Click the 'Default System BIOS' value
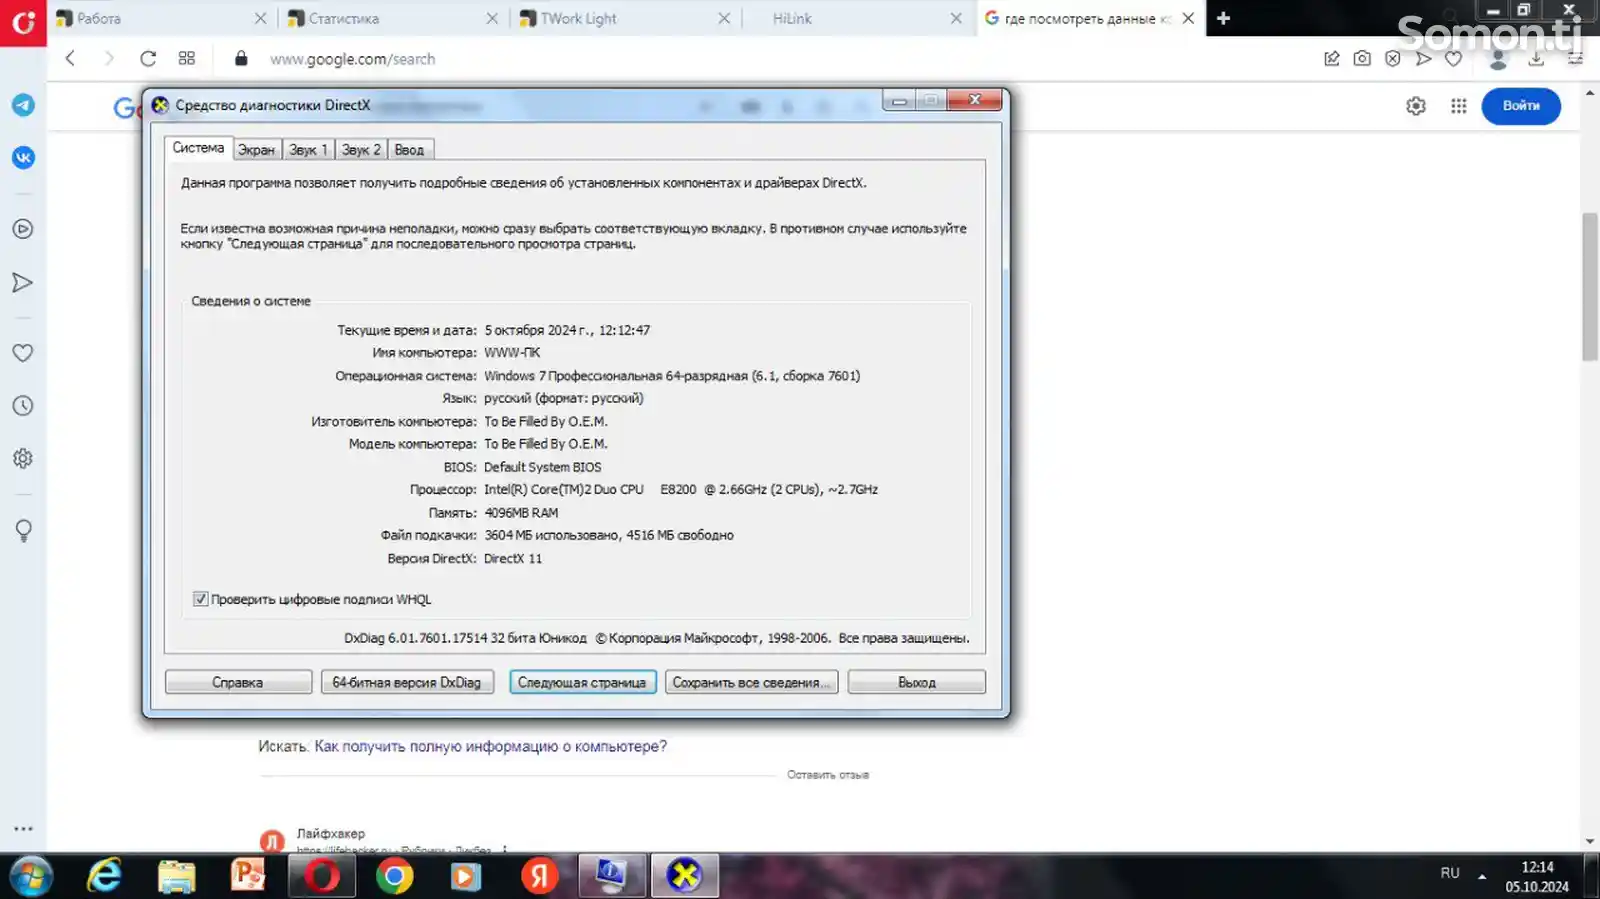 point(543,467)
